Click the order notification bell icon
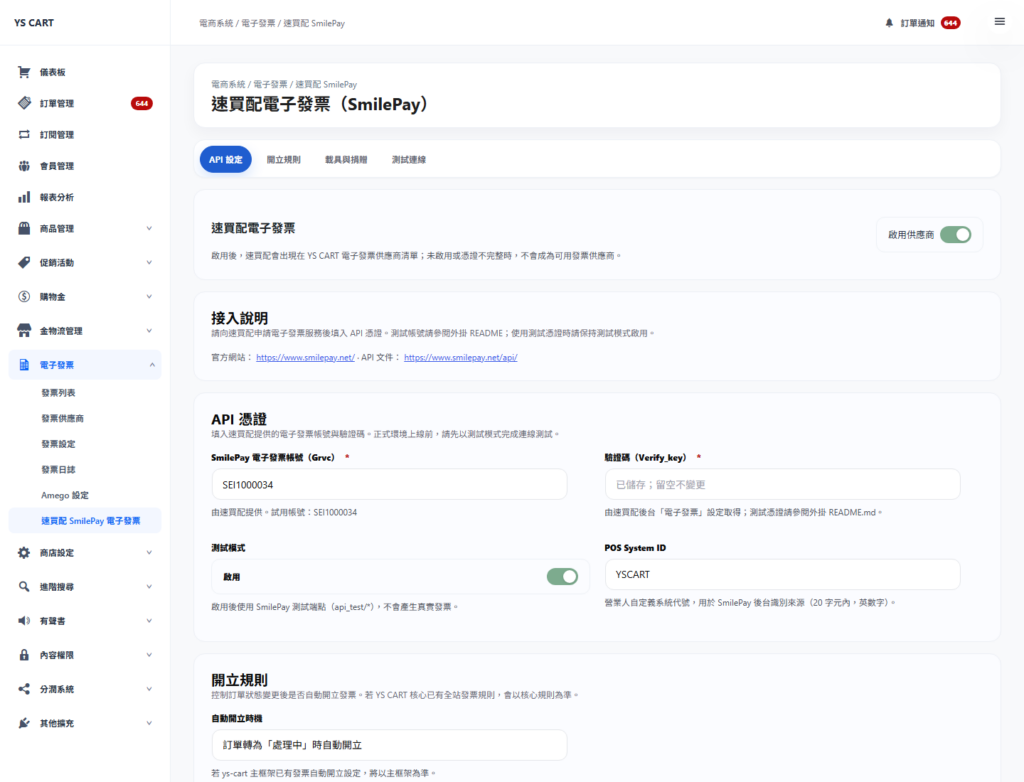This screenshot has width=1024, height=782. (x=889, y=23)
